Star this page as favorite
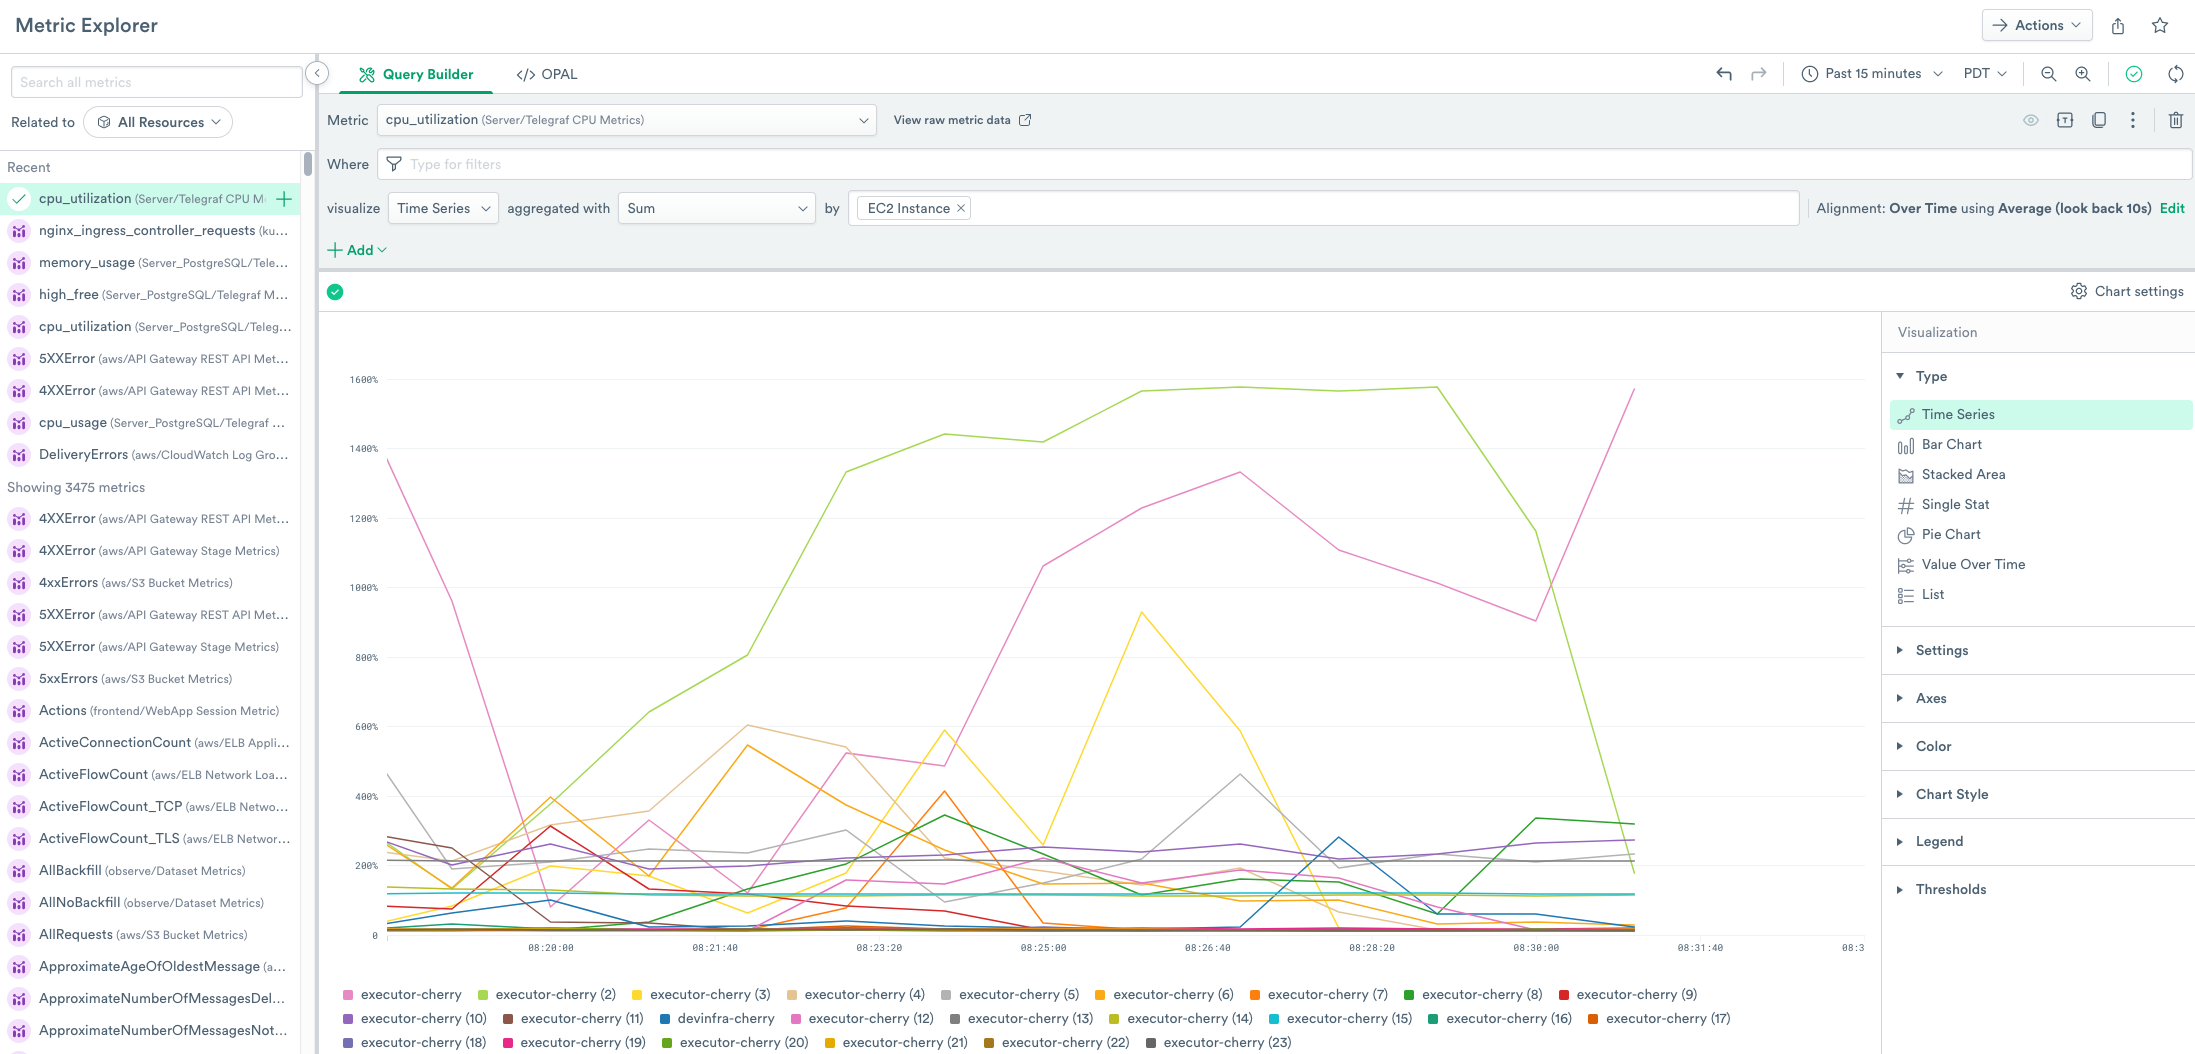 [2160, 26]
